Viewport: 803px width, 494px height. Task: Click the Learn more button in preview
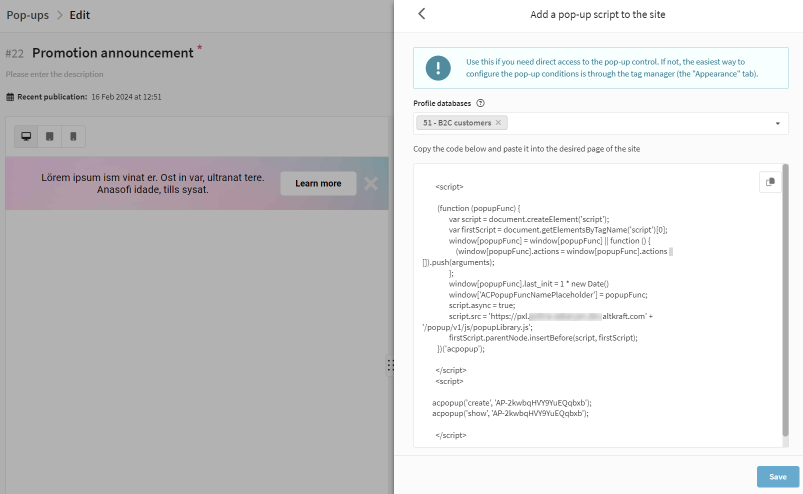coord(318,183)
